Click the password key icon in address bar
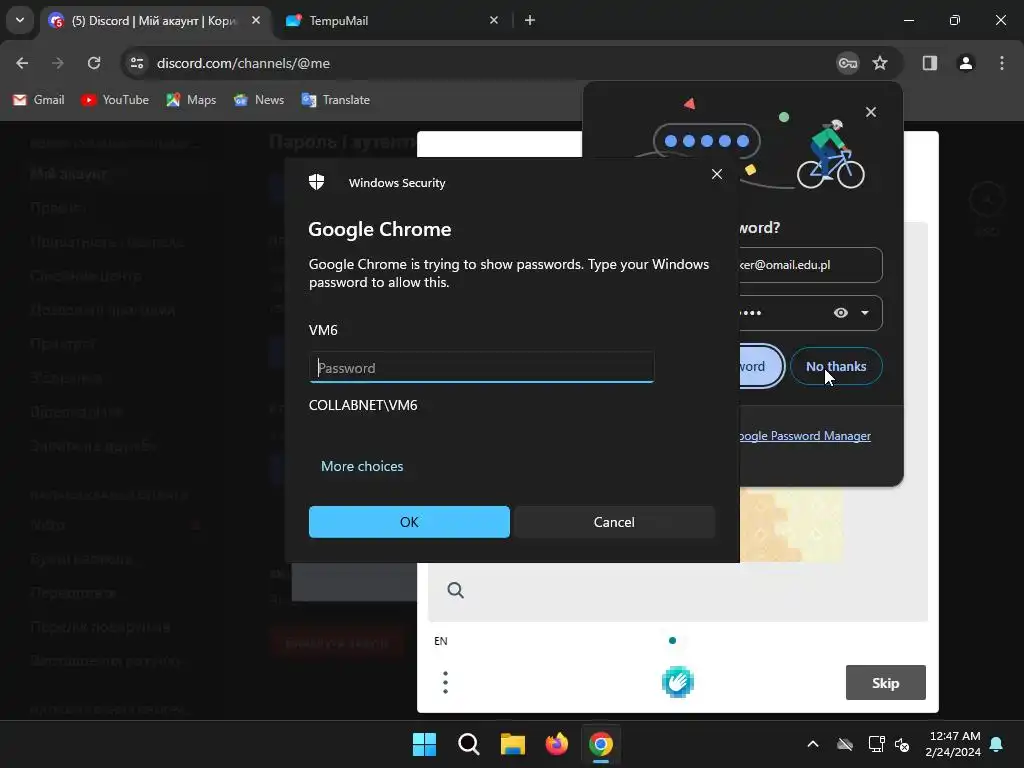The height and width of the screenshot is (768, 1024). point(848,63)
